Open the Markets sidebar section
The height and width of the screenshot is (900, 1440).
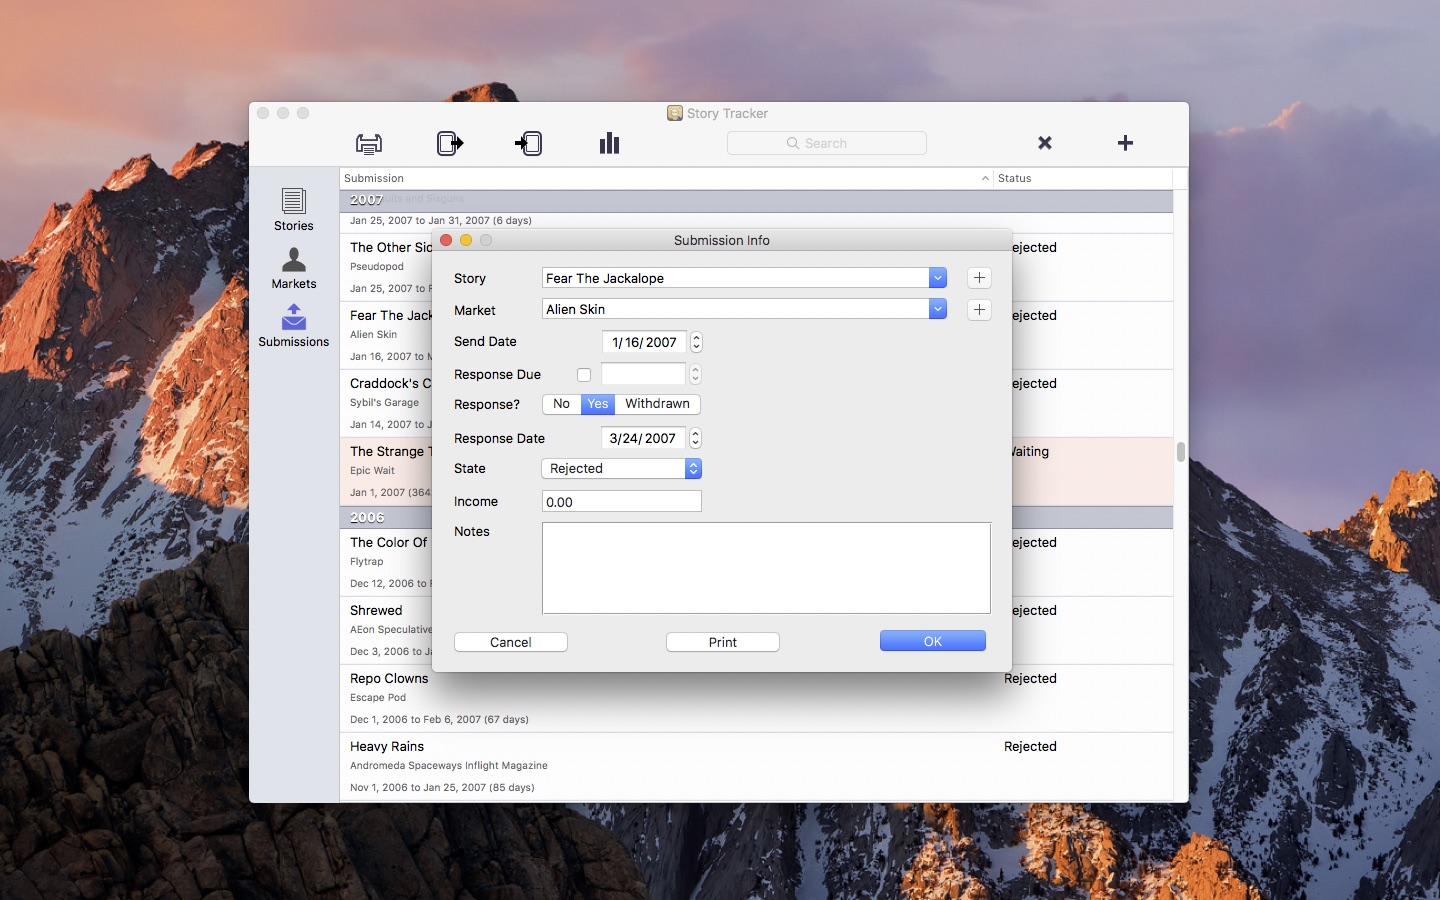(x=293, y=268)
